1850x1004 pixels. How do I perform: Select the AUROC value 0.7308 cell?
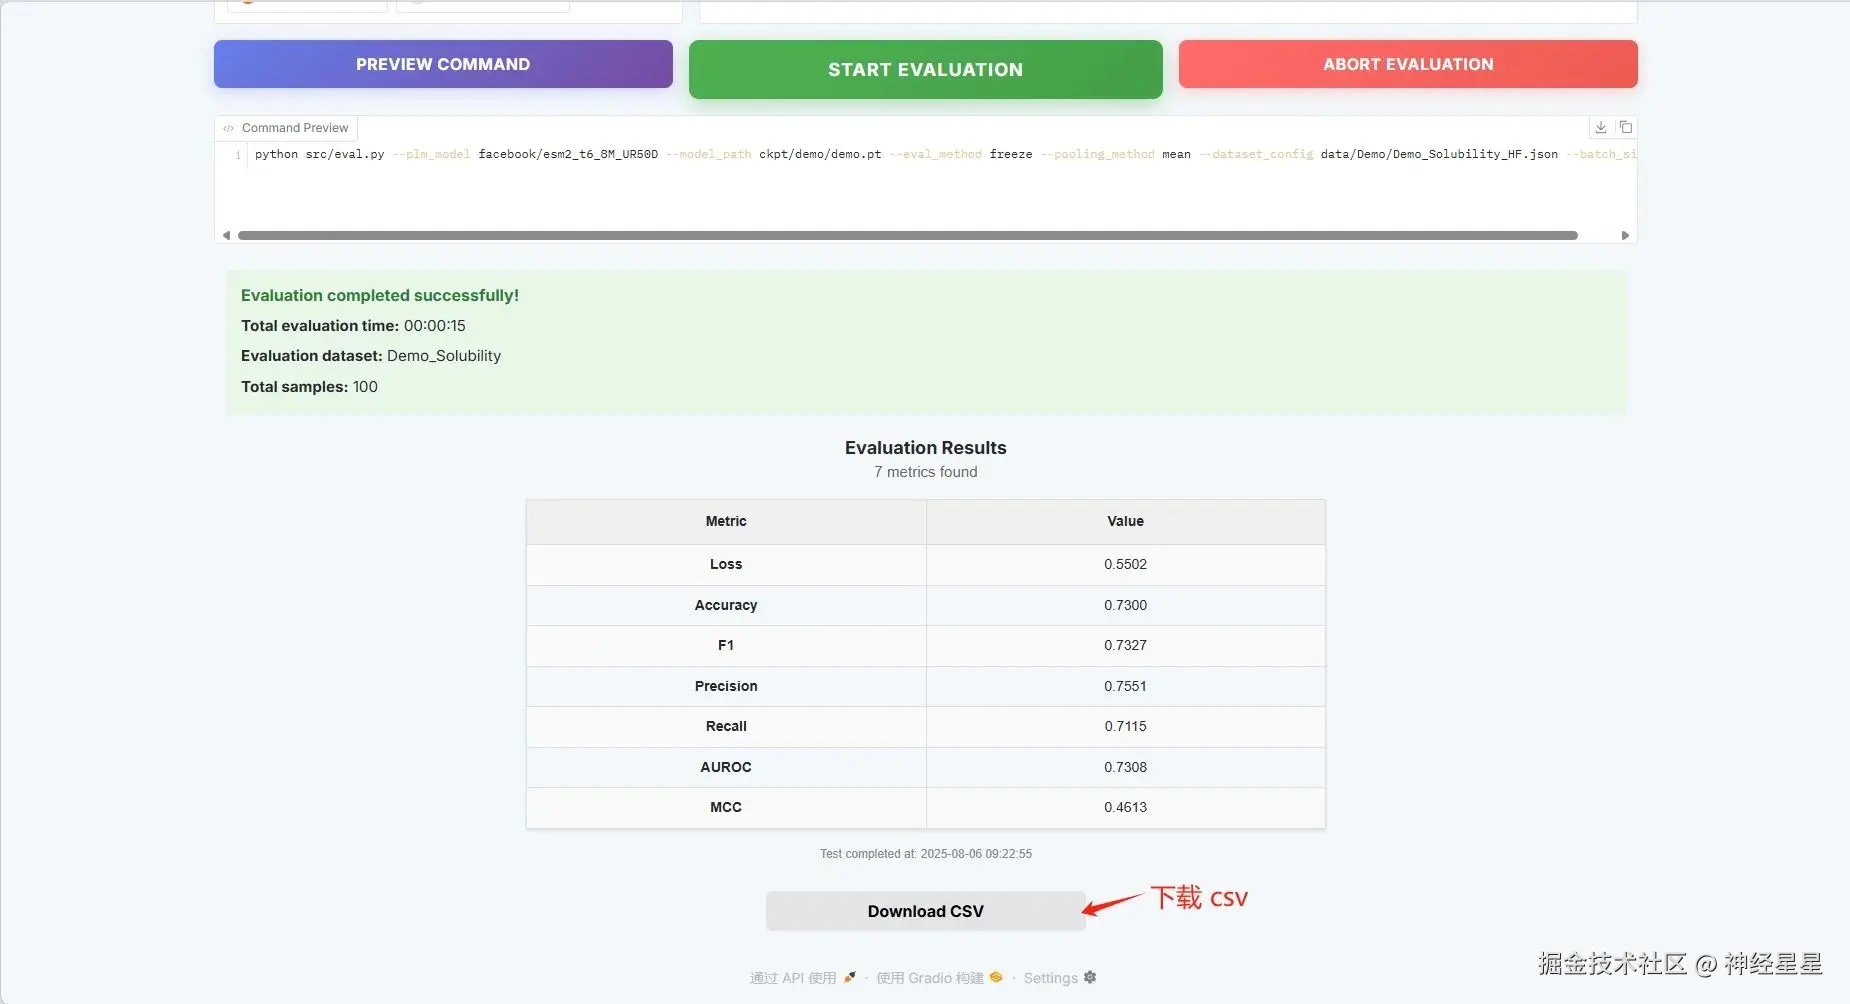click(x=1125, y=767)
